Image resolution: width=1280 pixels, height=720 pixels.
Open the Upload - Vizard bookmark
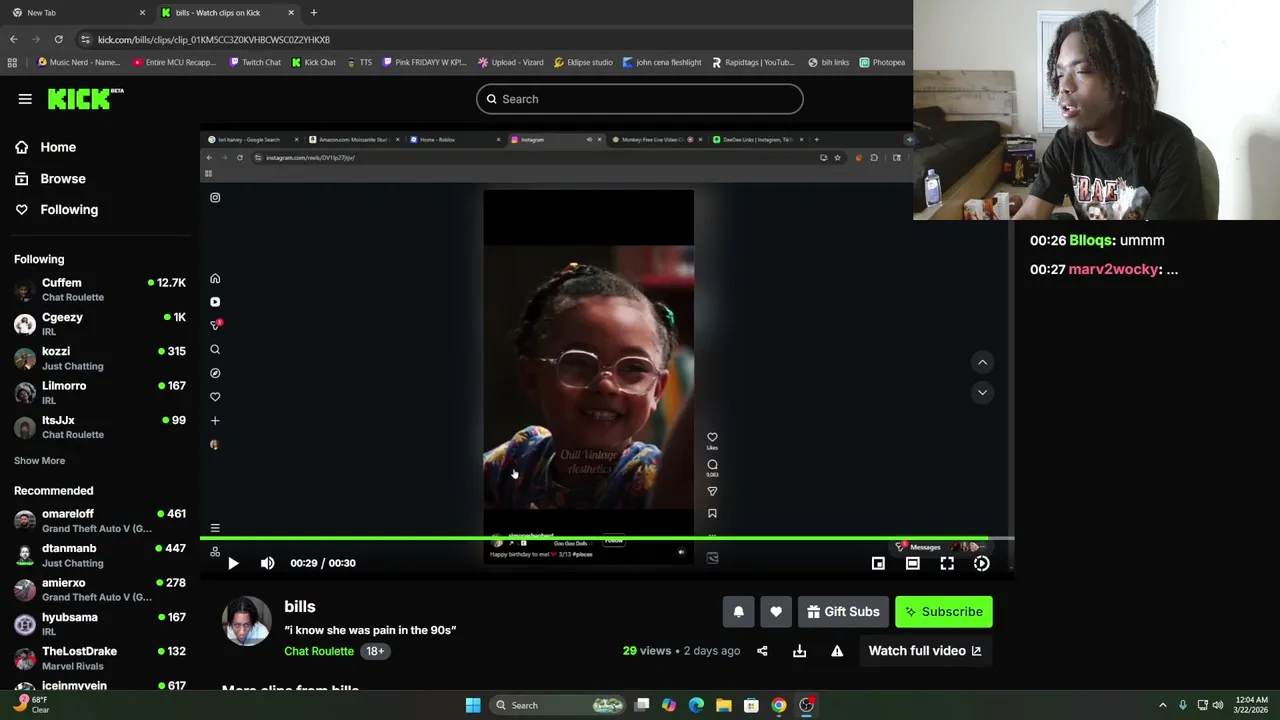(510, 62)
